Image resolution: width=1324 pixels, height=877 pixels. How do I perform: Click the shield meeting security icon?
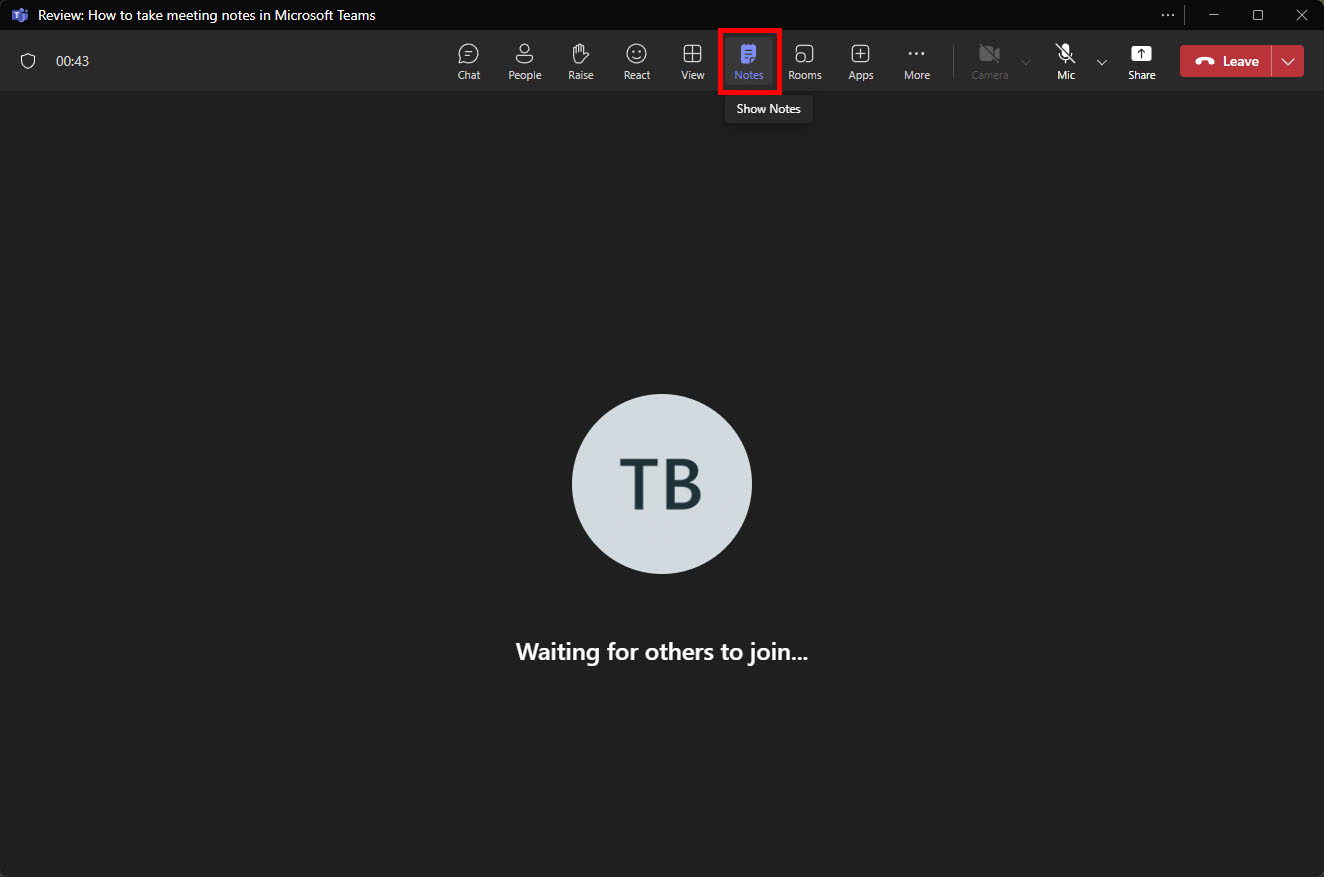click(28, 61)
